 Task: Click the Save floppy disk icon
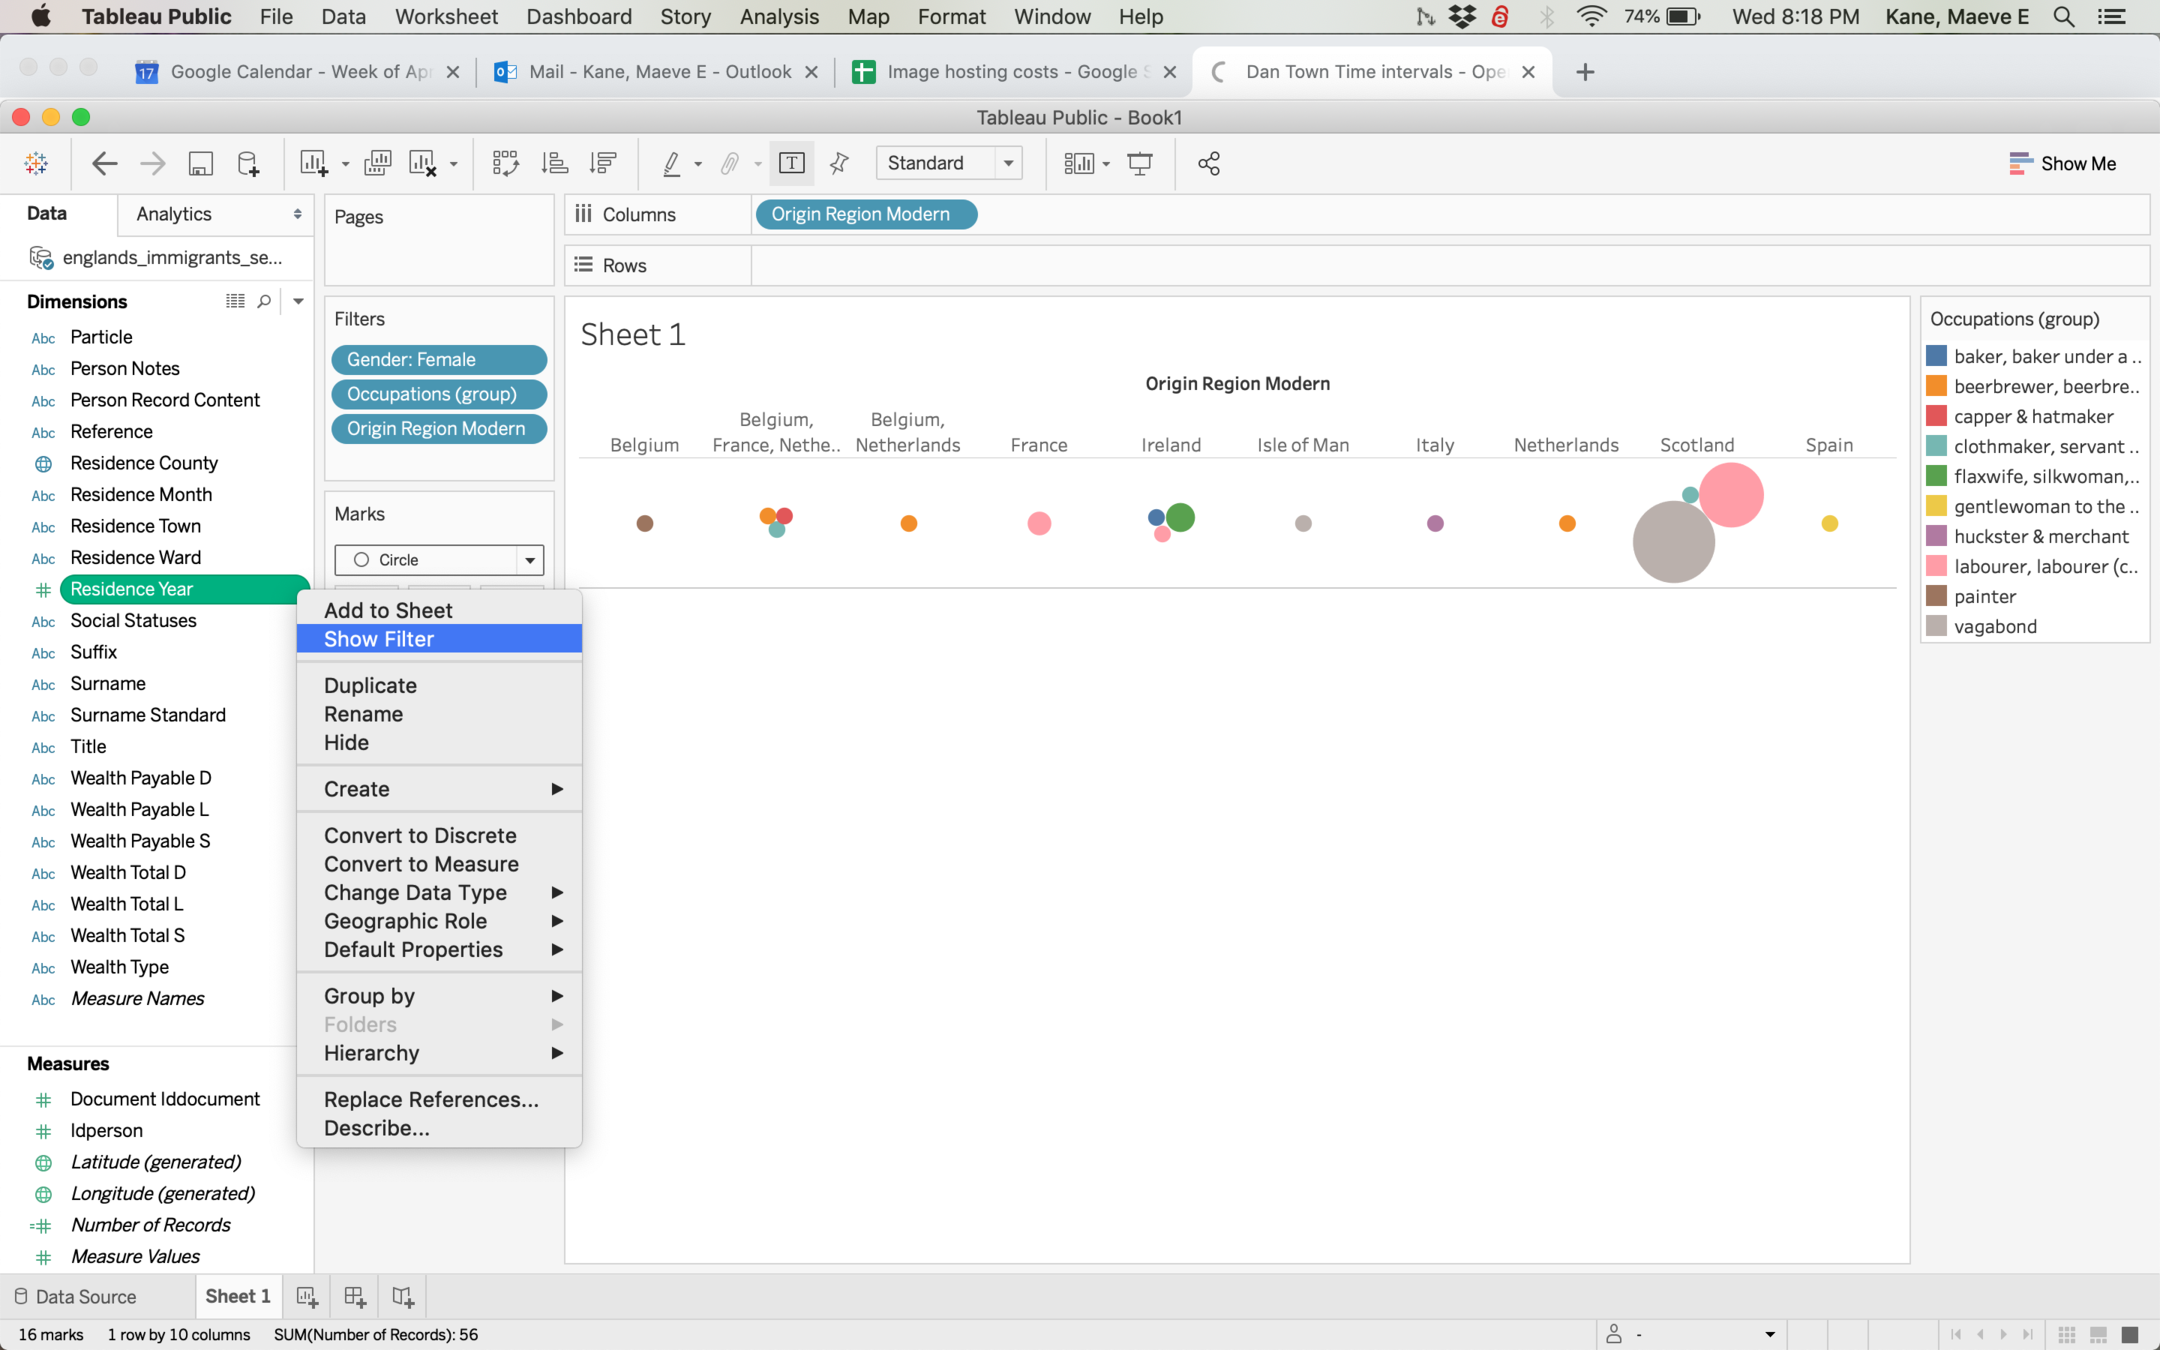pos(200,163)
